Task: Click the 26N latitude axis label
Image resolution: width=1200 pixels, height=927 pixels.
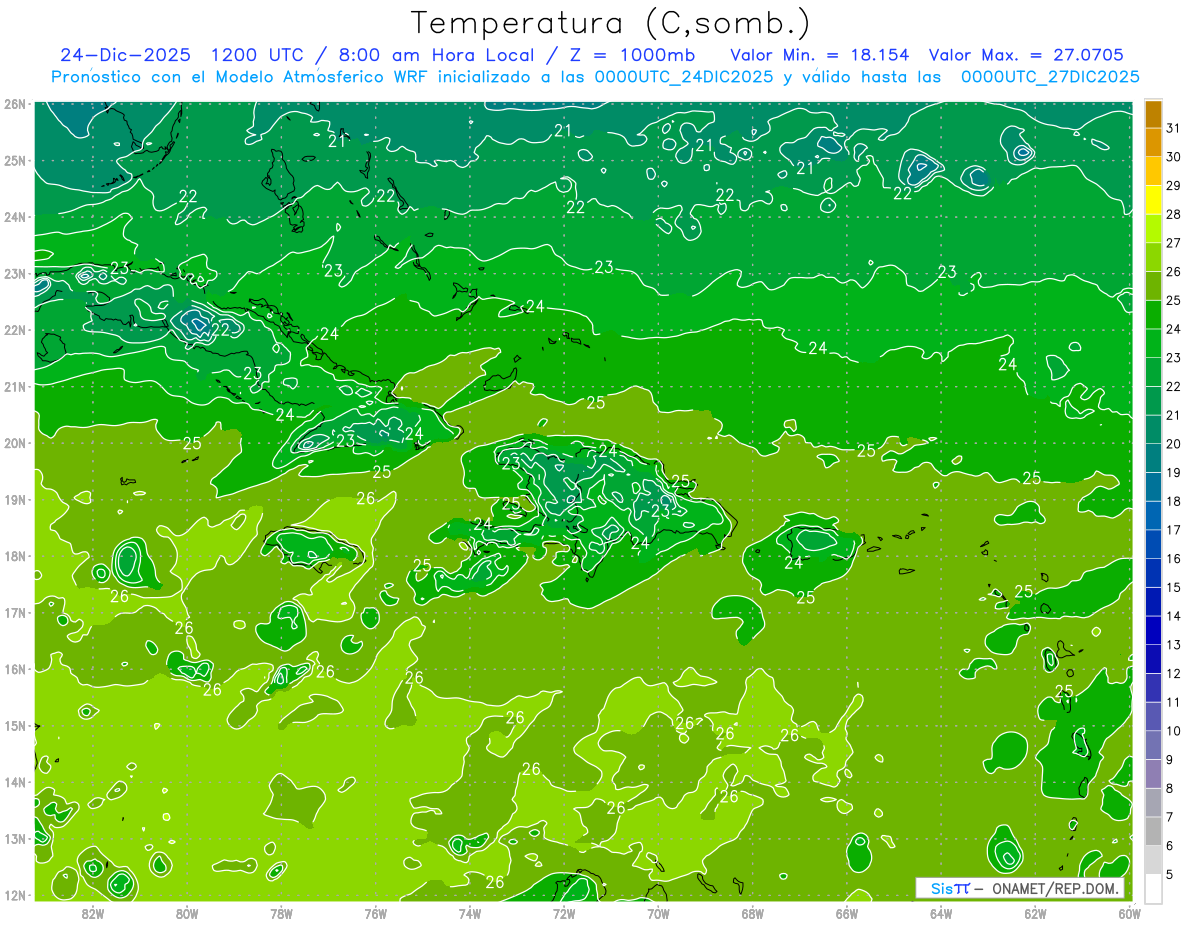Action: 15,104
